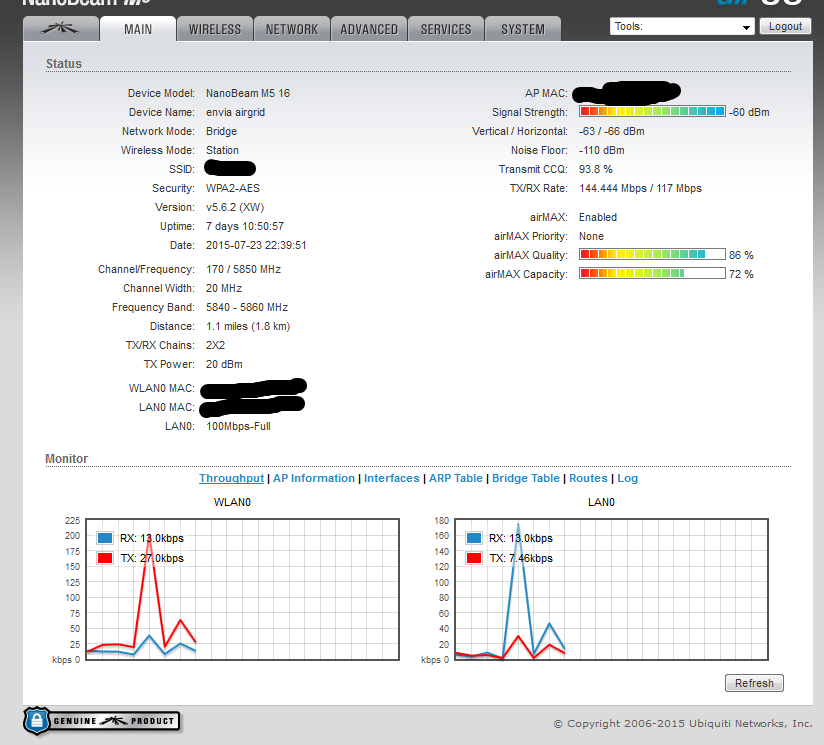Select the Throughput monitor link
Viewport: 824px width, 745px height.
(x=231, y=478)
